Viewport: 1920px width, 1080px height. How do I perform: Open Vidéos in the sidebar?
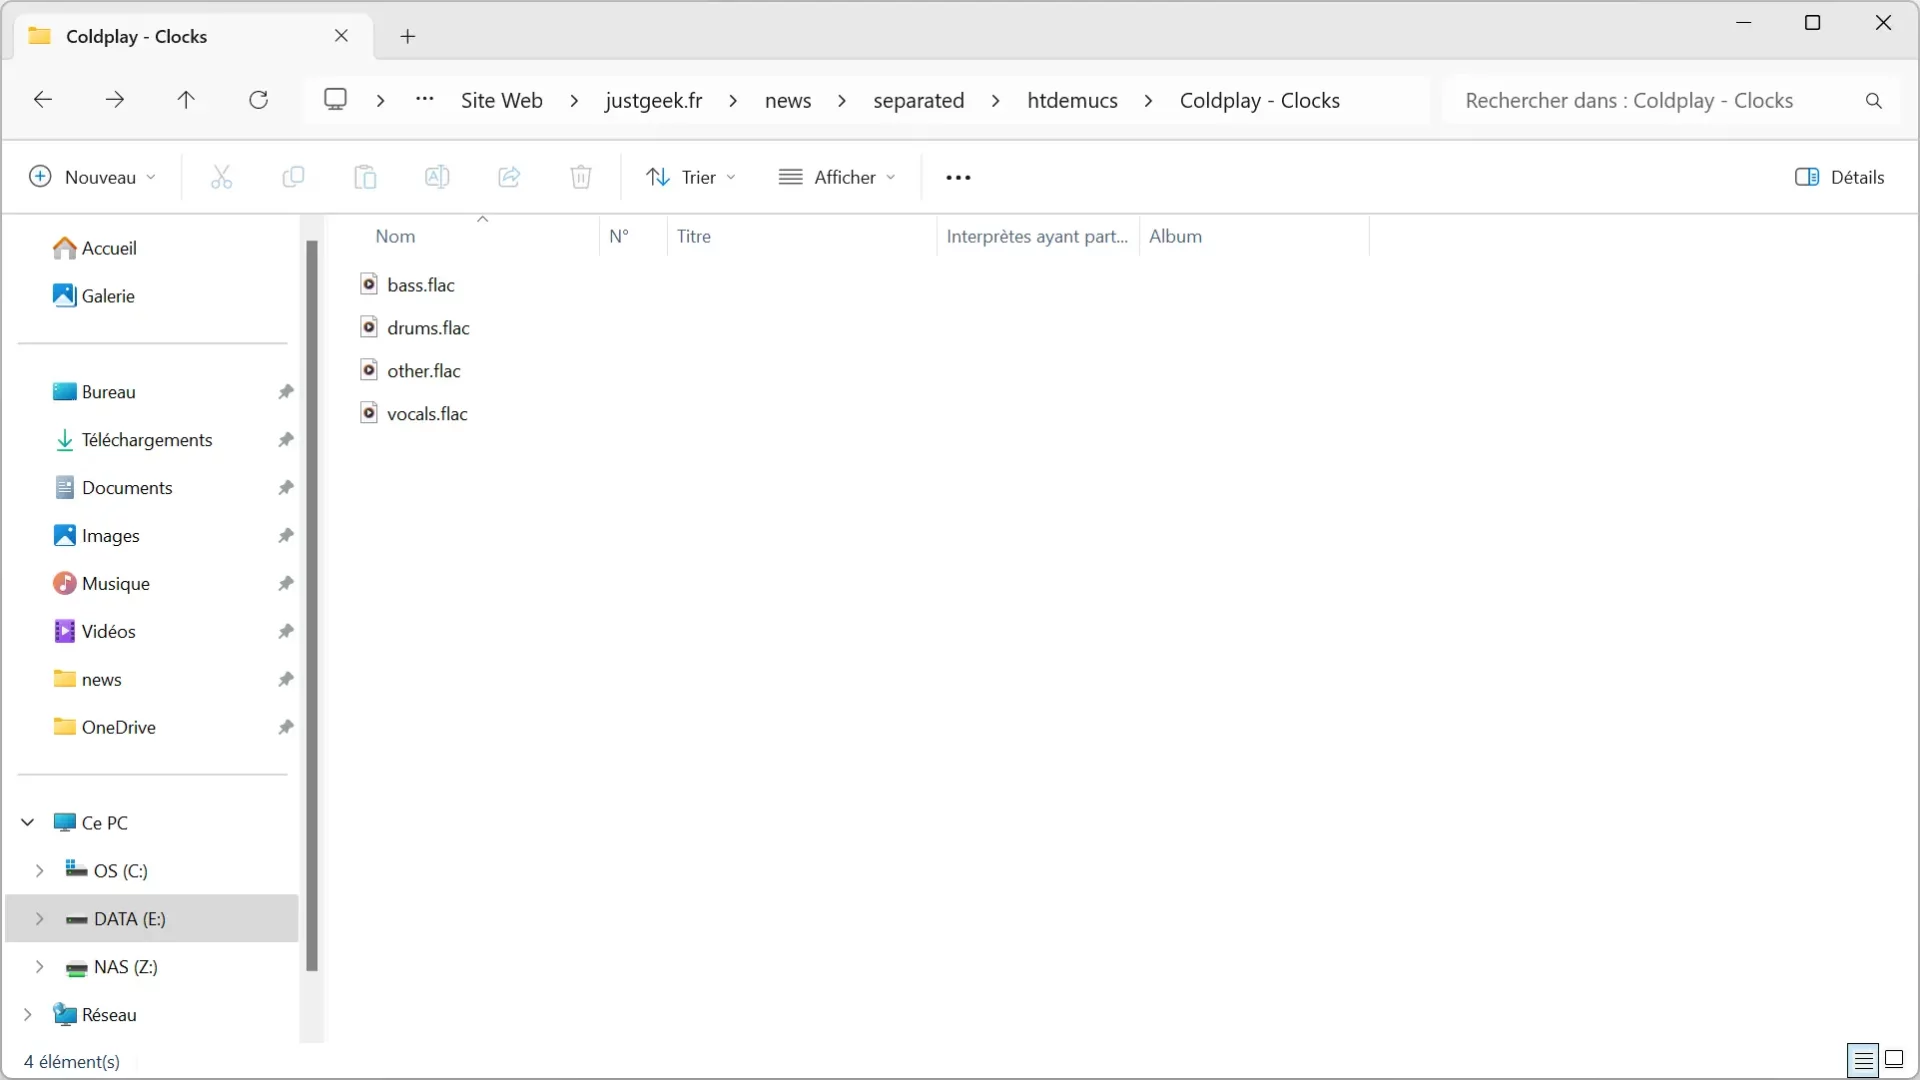click(x=109, y=632)
